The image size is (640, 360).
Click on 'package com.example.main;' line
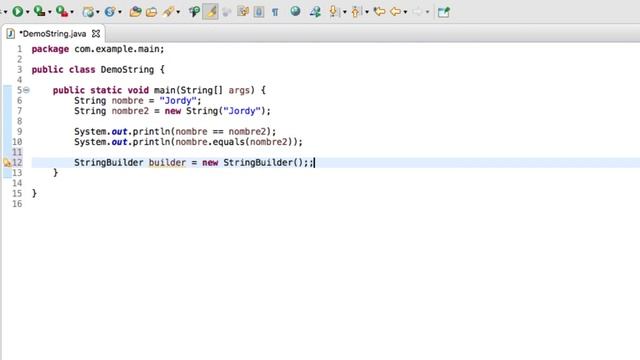pos(98,49)
